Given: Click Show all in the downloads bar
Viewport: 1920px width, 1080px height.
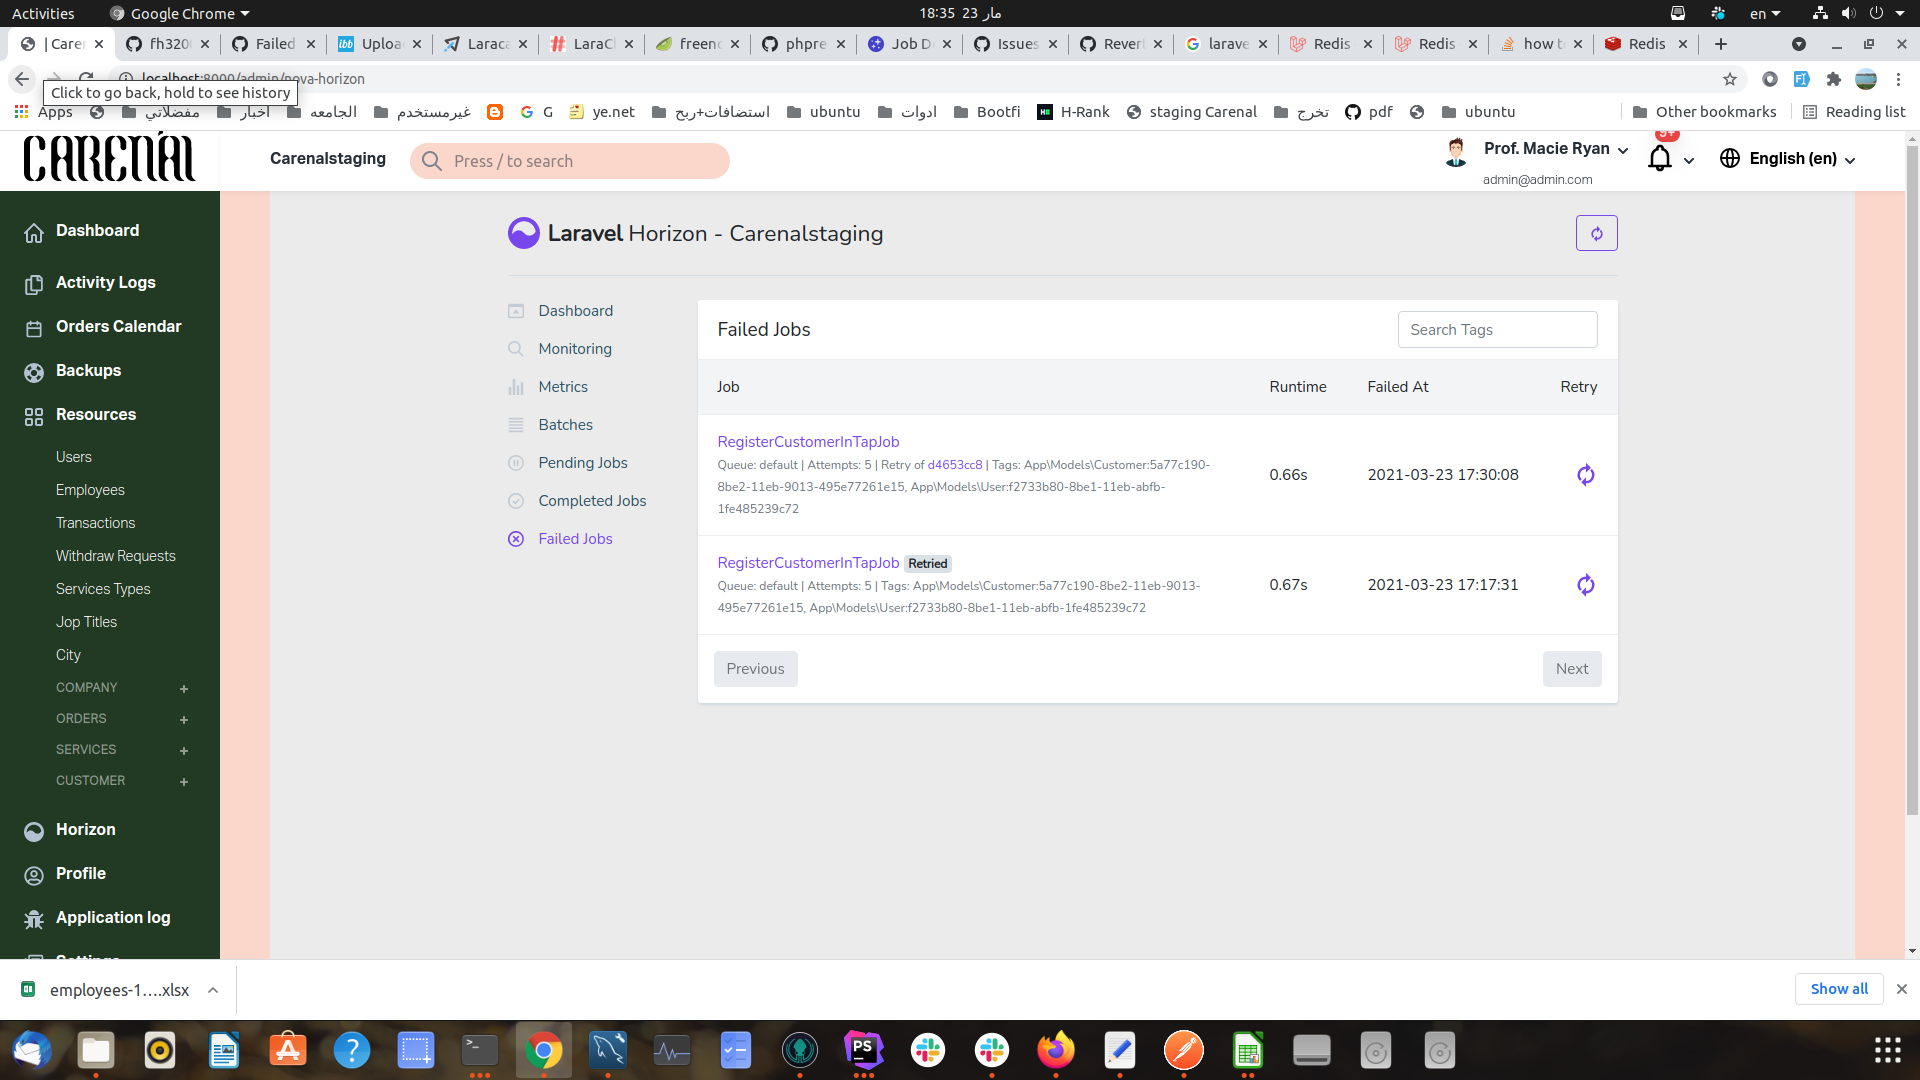Looking at the screenshot, I should point(1839,989).
